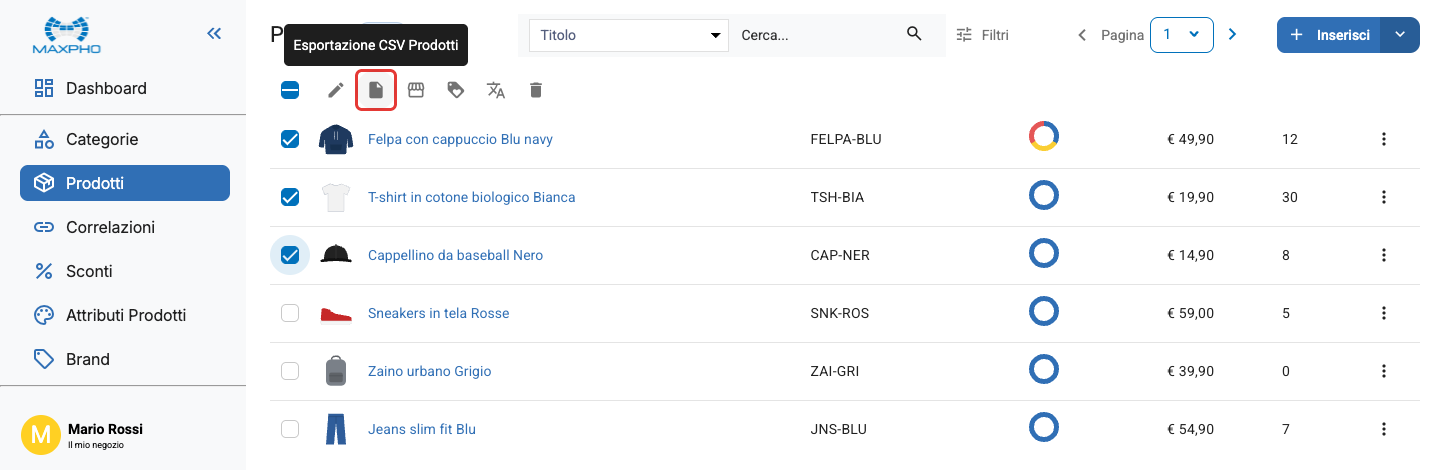Collapse sidebar with double chevron icon

pyautogui.click(x=214, y=34)
